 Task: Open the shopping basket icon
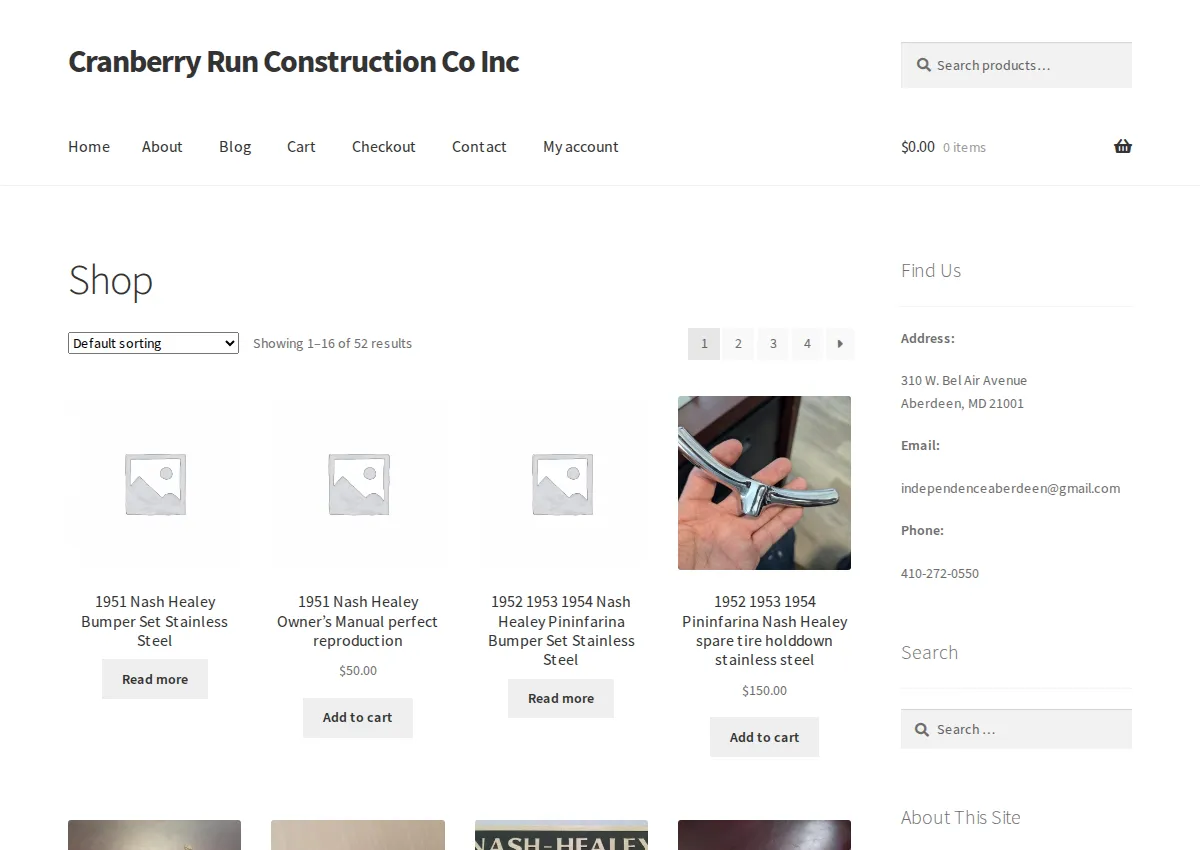click(x=1123, y=146)
